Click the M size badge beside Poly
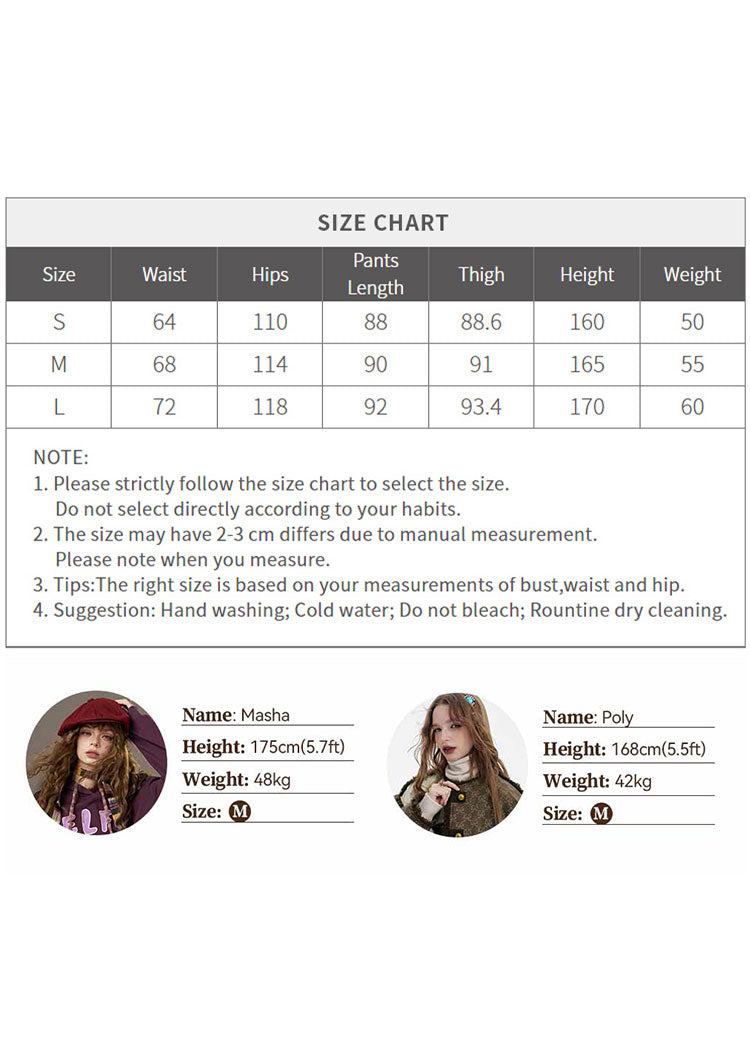750x1053 pixels. [601, 813]
